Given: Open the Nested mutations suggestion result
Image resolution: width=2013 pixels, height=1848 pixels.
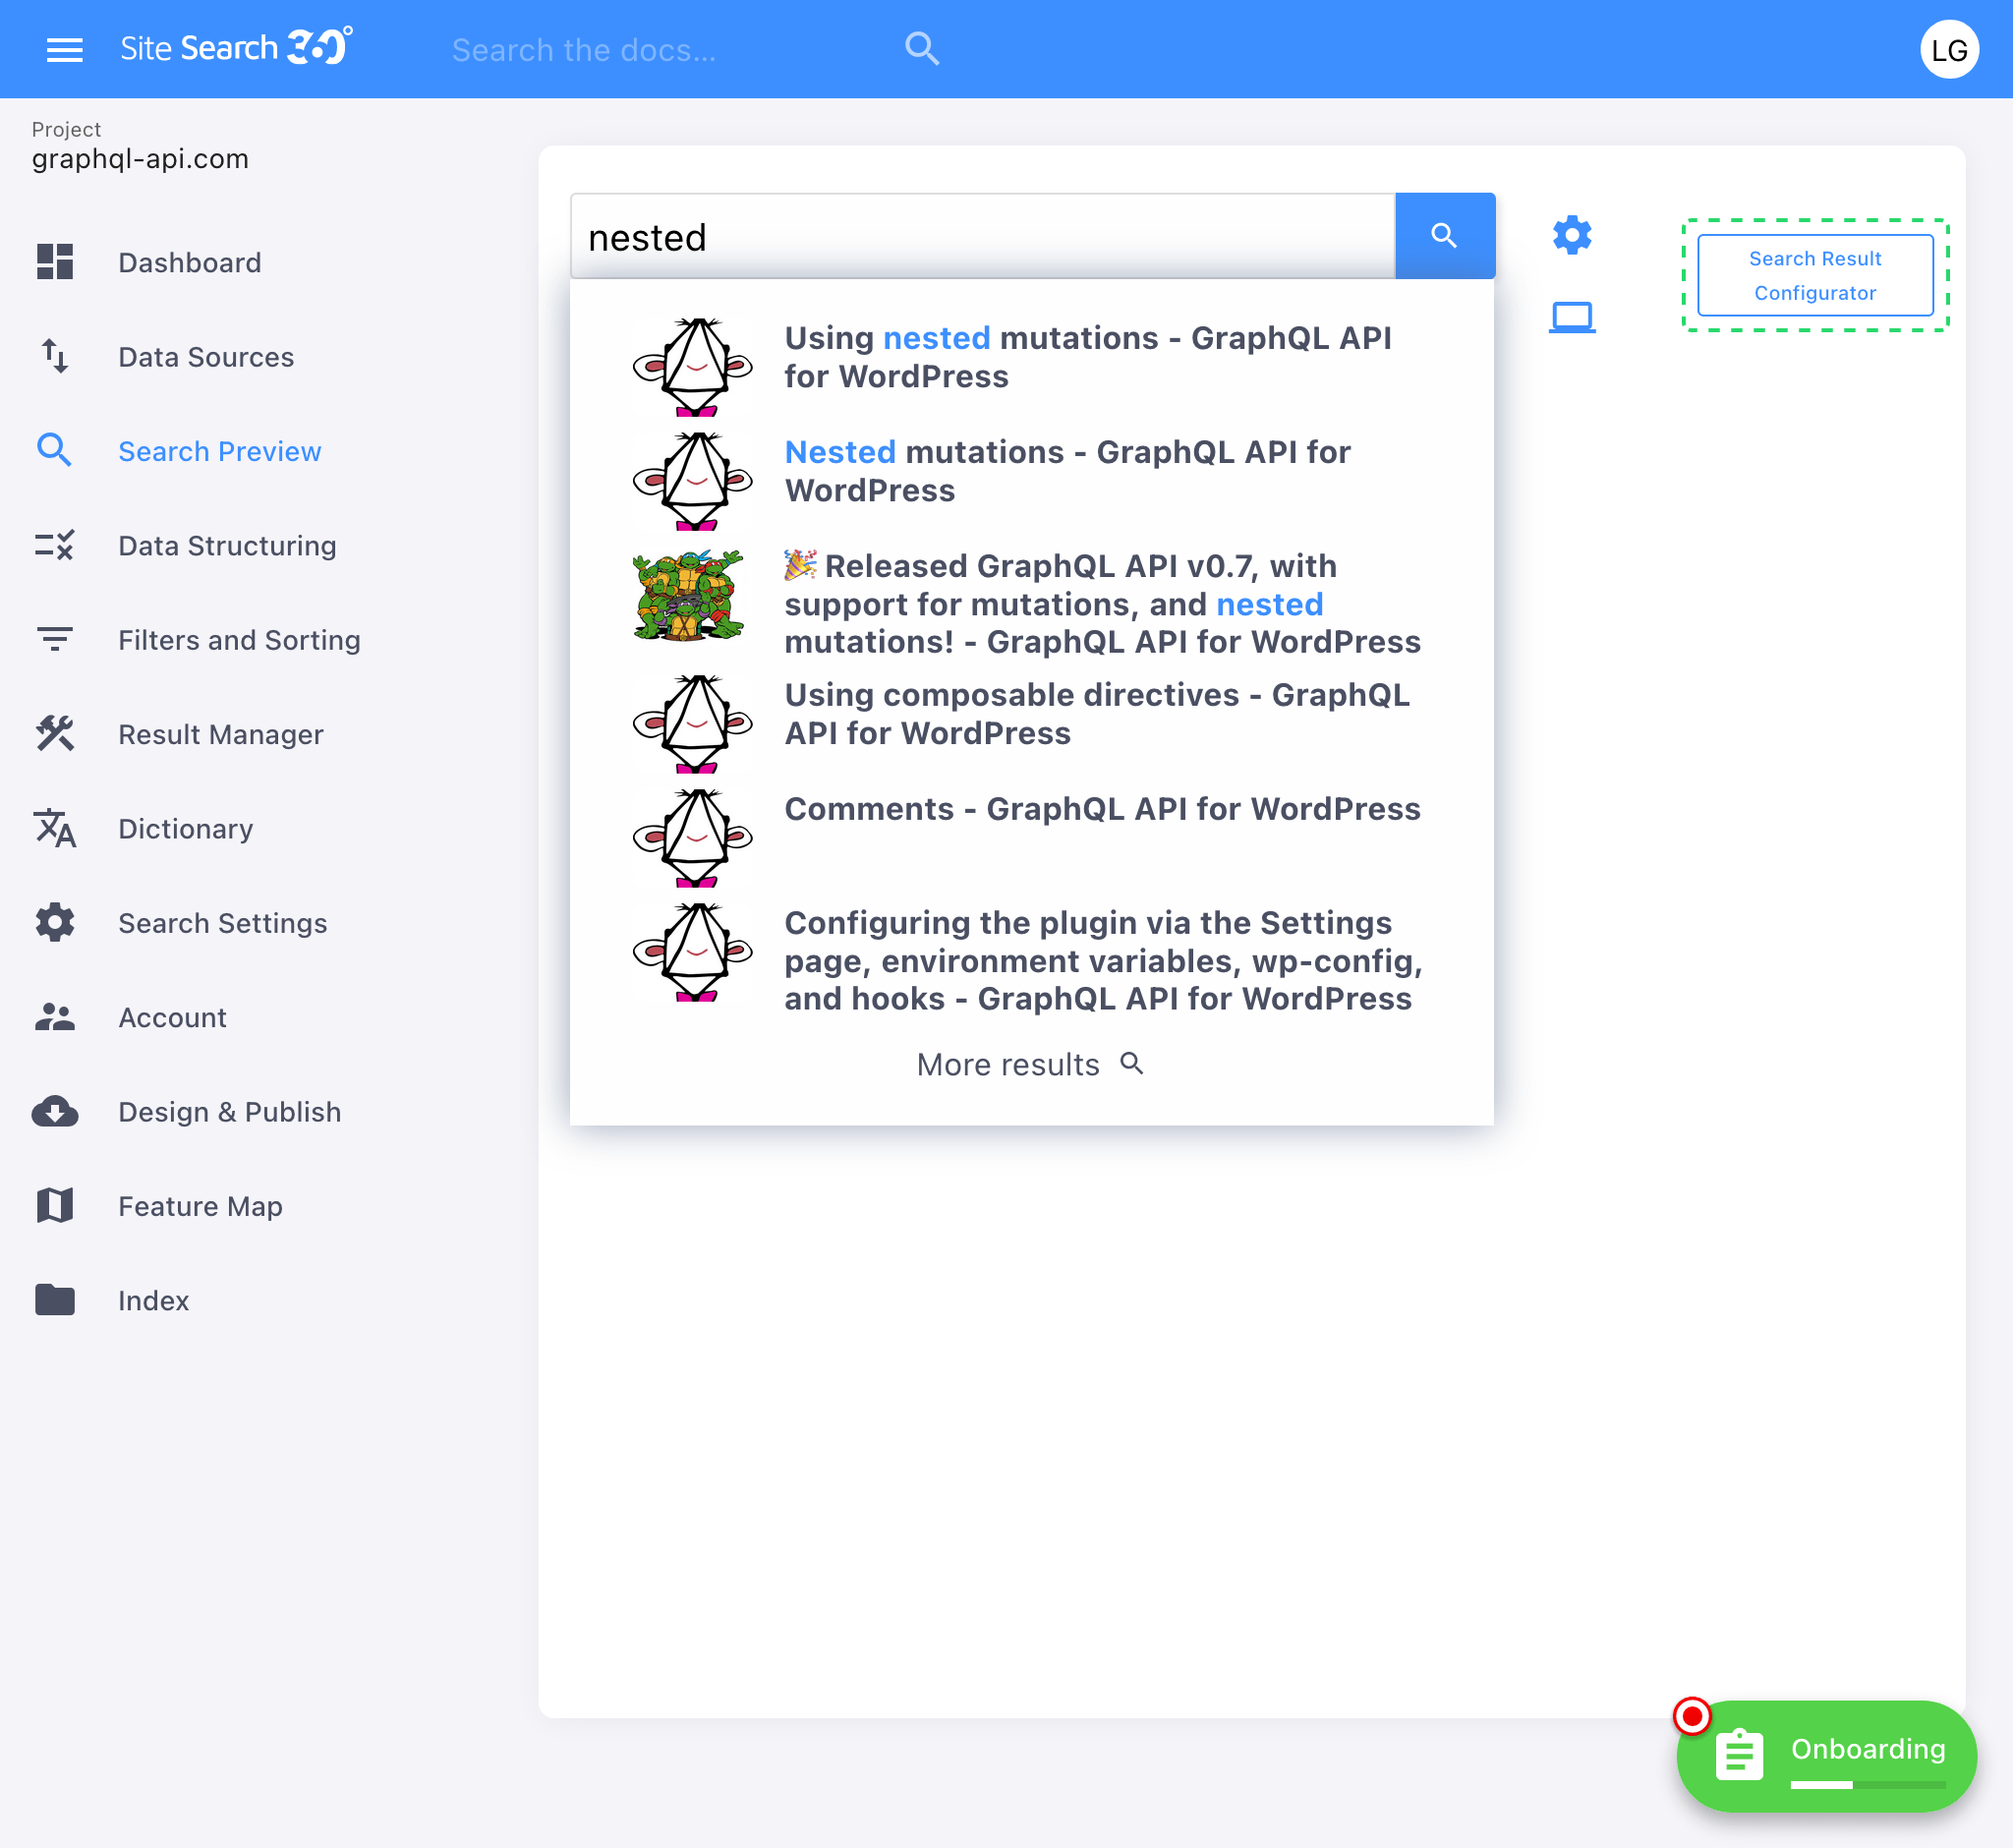Looking at the screenshot, I should pyautogui.click(x=1067, y=470).
